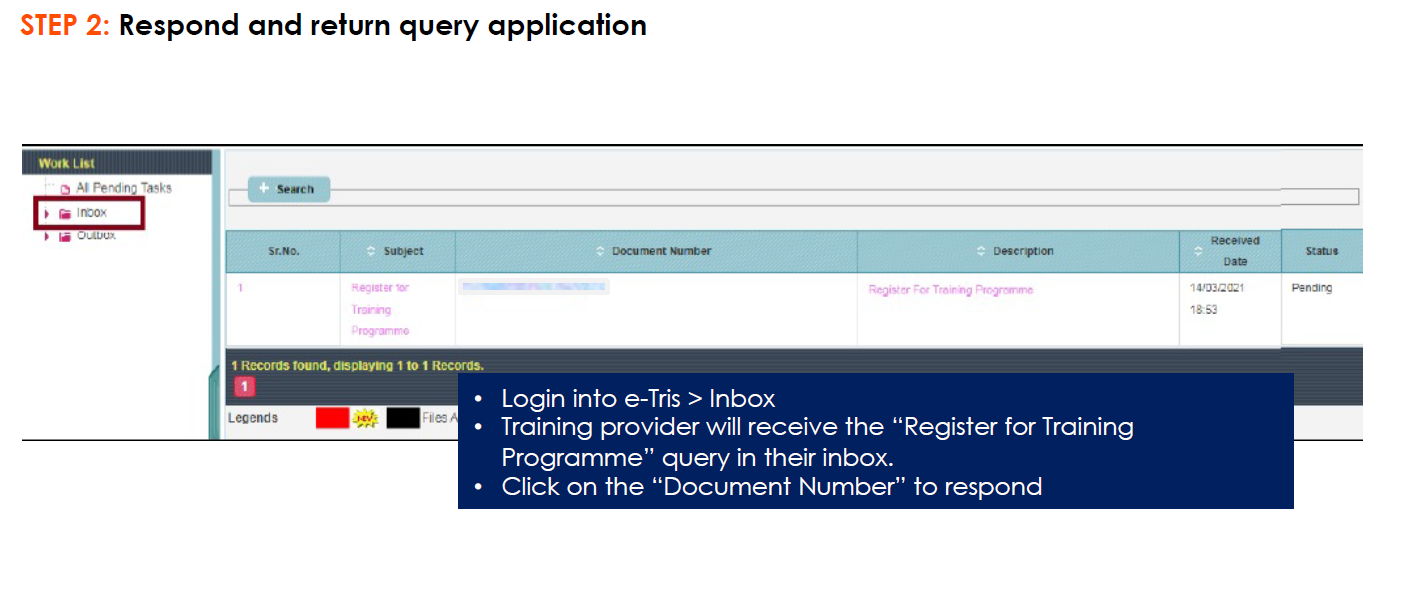Sort by Received Date column arrows

(1199, 251)
